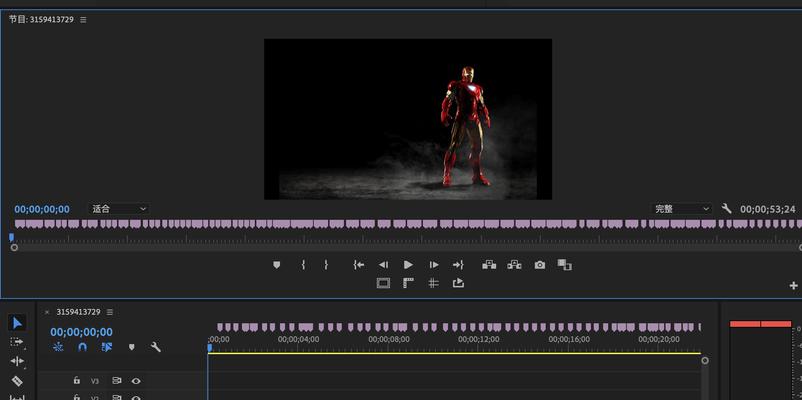
Task: Go to Out point in Program monitor
Action: coord(458,265)
